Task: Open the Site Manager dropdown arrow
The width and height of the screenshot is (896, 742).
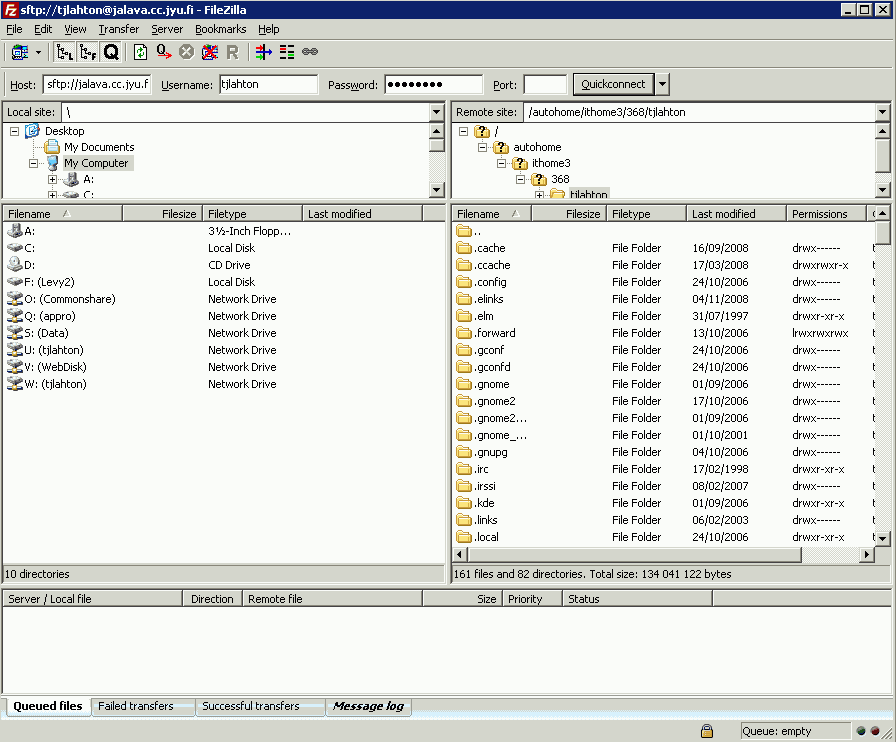Action: click(x=38, y=53)
